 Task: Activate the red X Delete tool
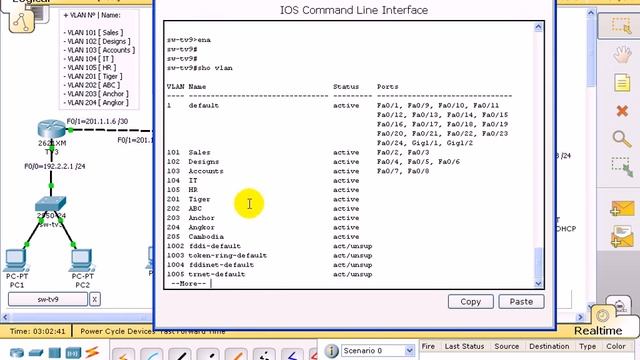[622, 111]
